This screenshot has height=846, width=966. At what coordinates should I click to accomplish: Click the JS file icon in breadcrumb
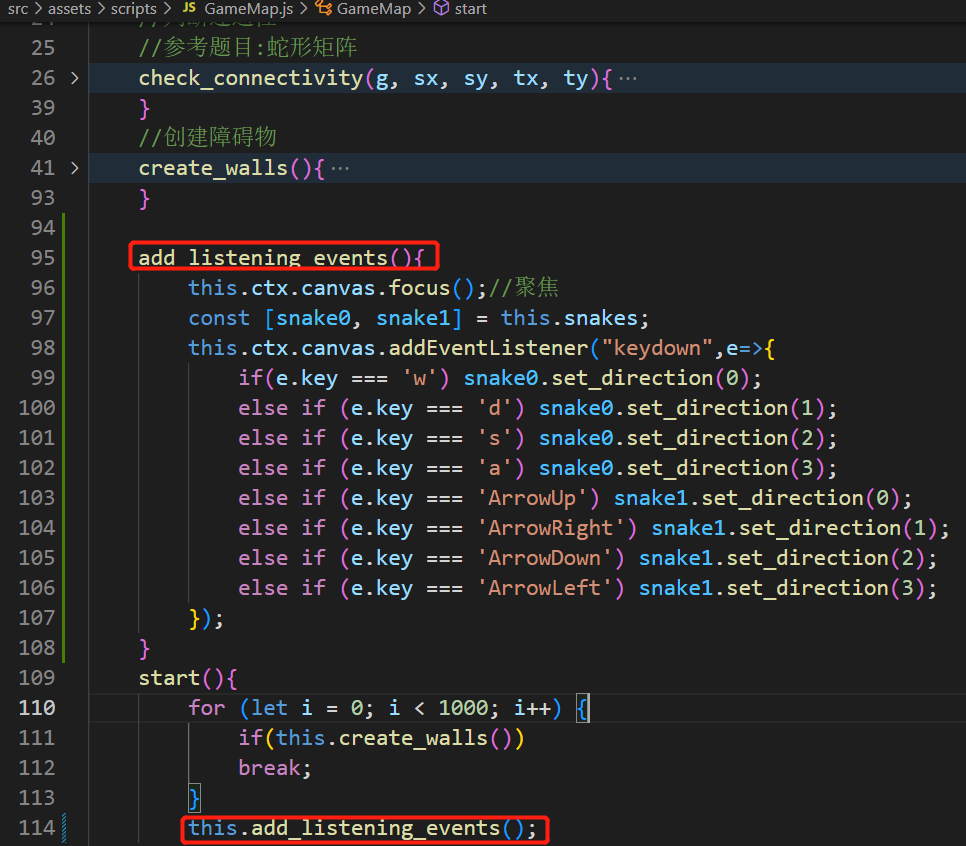point(189,9)
